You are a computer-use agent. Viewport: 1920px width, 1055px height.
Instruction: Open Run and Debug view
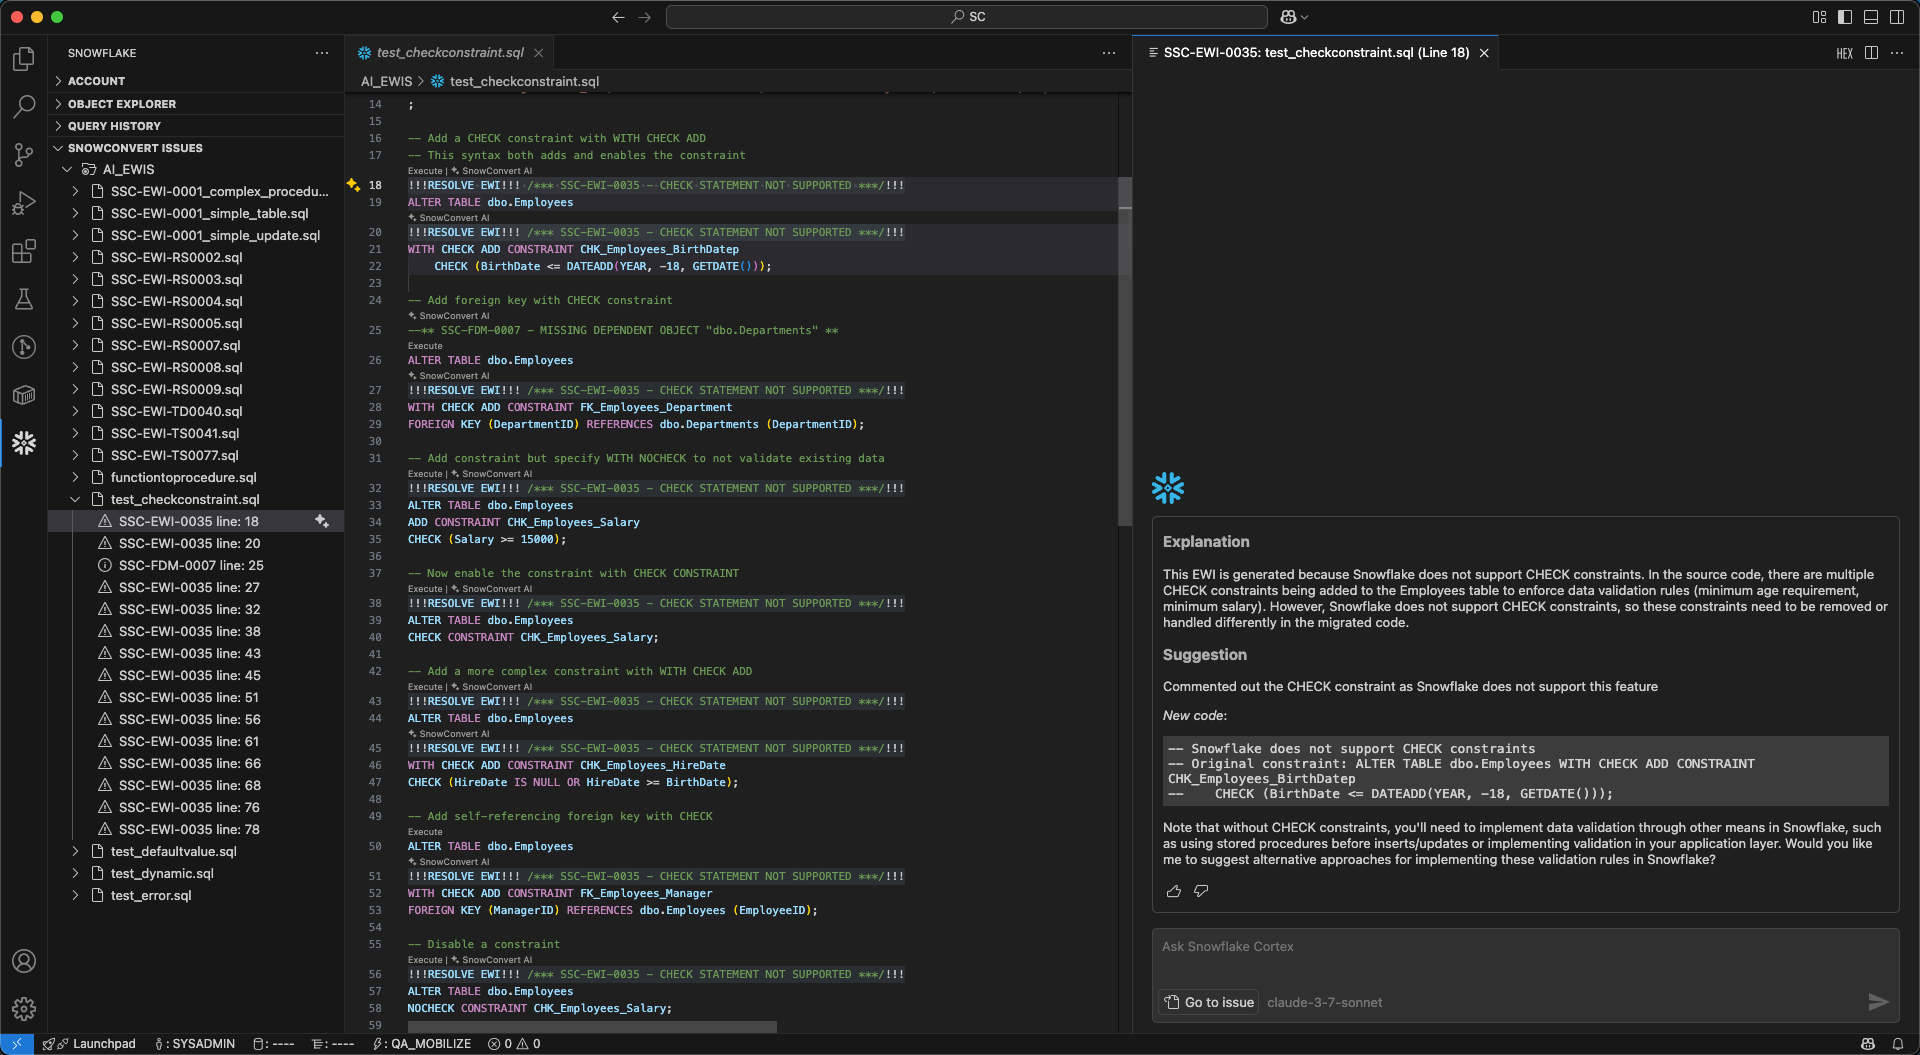[24, 203]
